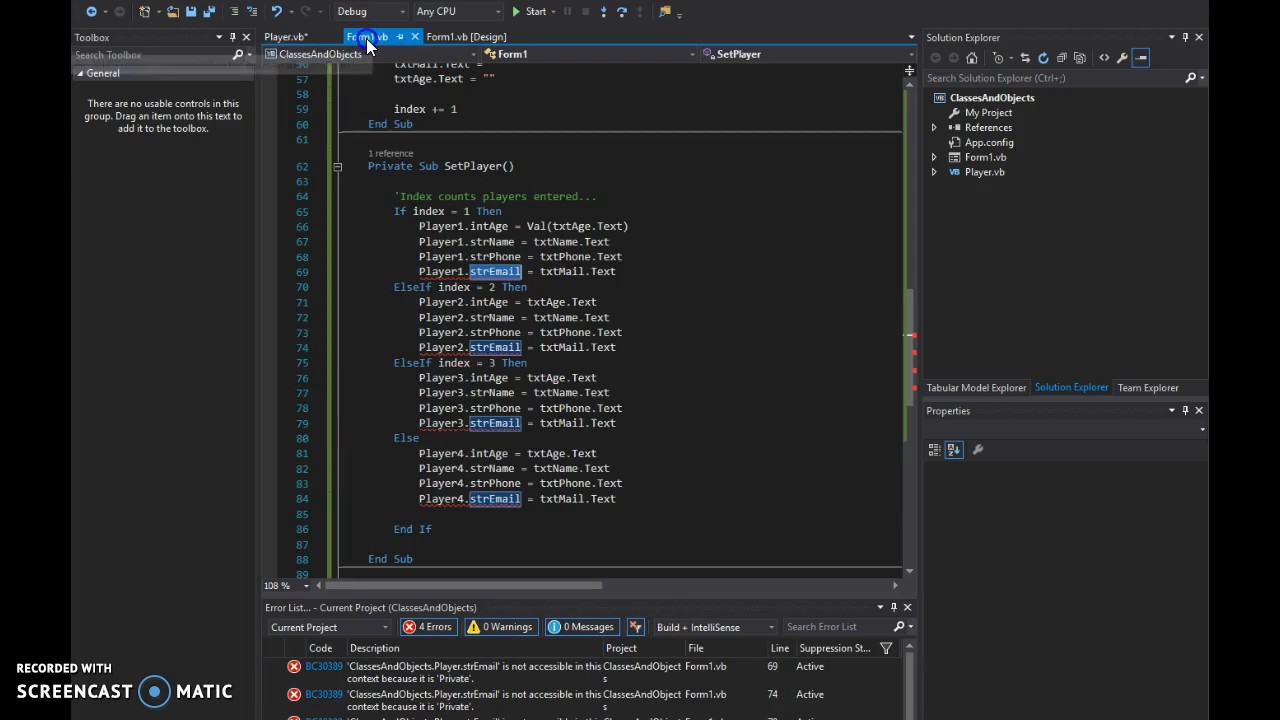Undo the last edit in the toolbar

pos(277,12)
